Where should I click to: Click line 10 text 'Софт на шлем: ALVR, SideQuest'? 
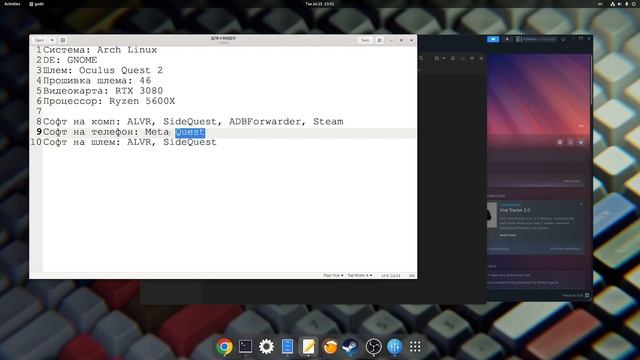point(130,142)
